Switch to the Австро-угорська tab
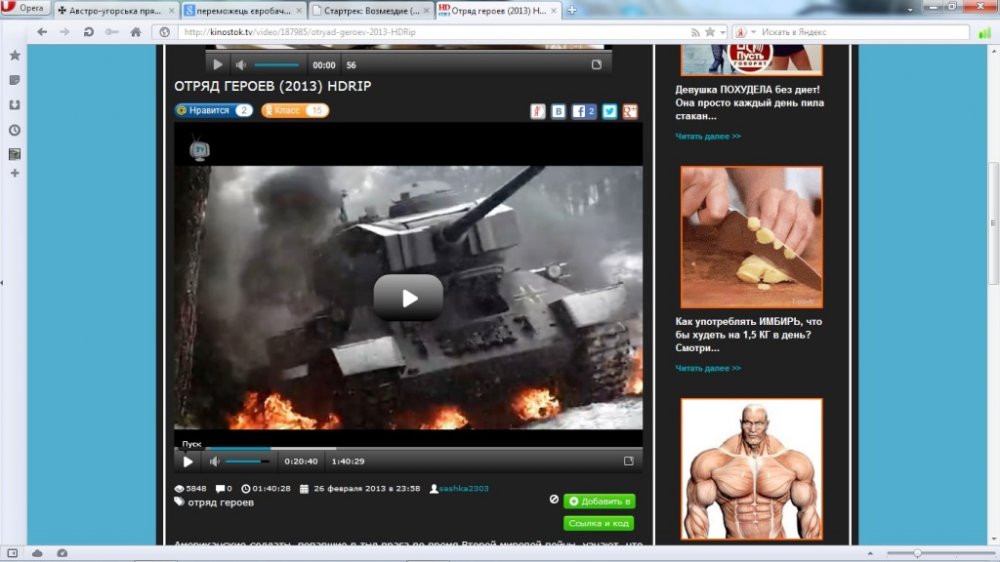The image size is (1000, 562). [x=116, y=10]
